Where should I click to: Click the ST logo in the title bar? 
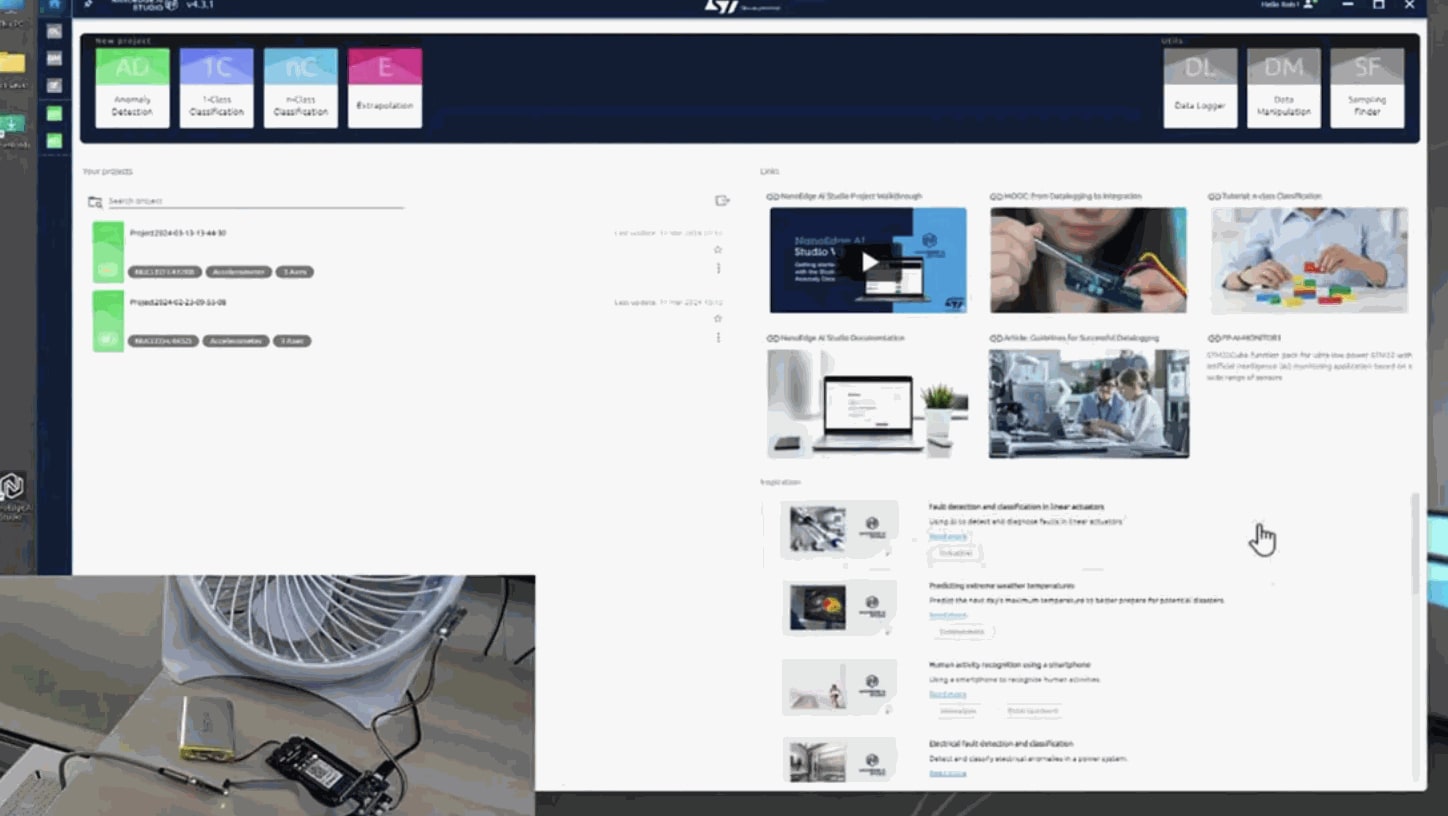click(721, 6)
